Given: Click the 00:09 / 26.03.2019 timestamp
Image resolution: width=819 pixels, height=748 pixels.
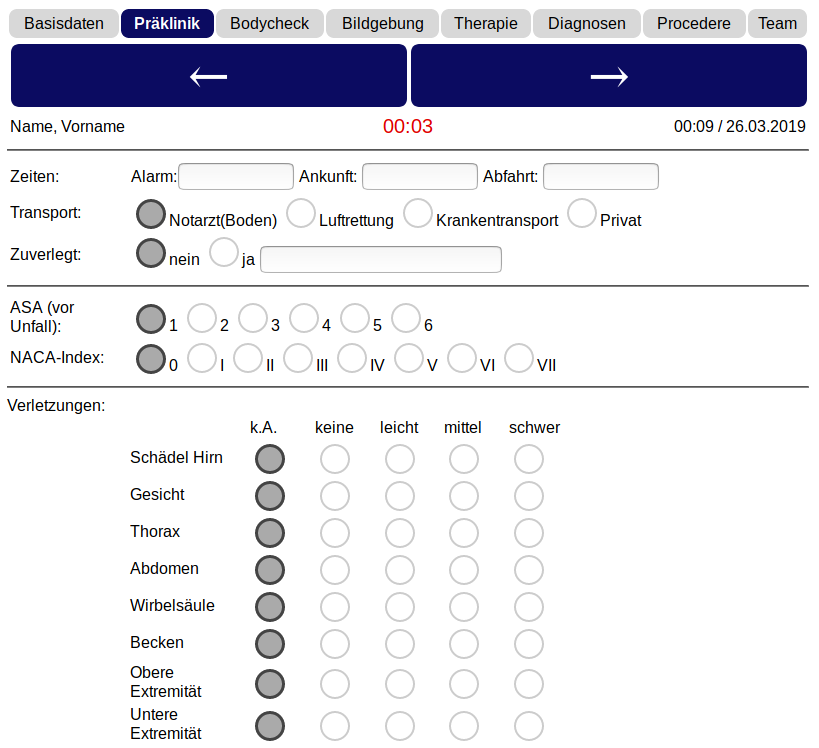Looking at the screenshot, I should pyautogui.click(x=740, y=126).
